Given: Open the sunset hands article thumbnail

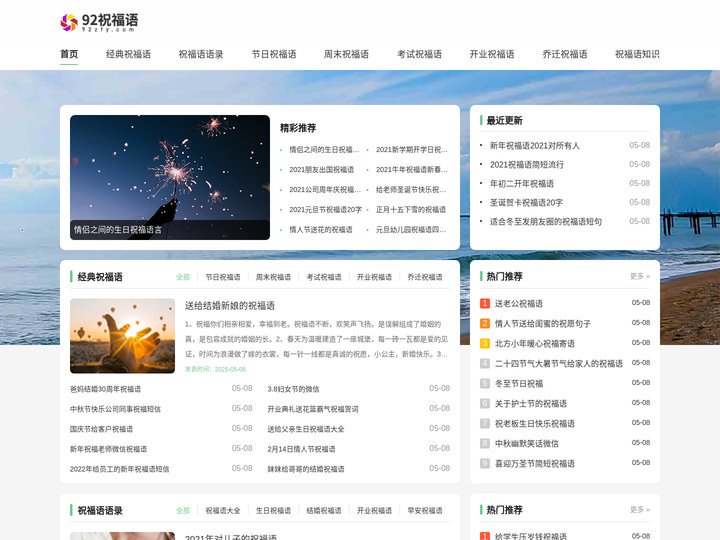Looking at the screenshot, I should (x=123, y=336).
